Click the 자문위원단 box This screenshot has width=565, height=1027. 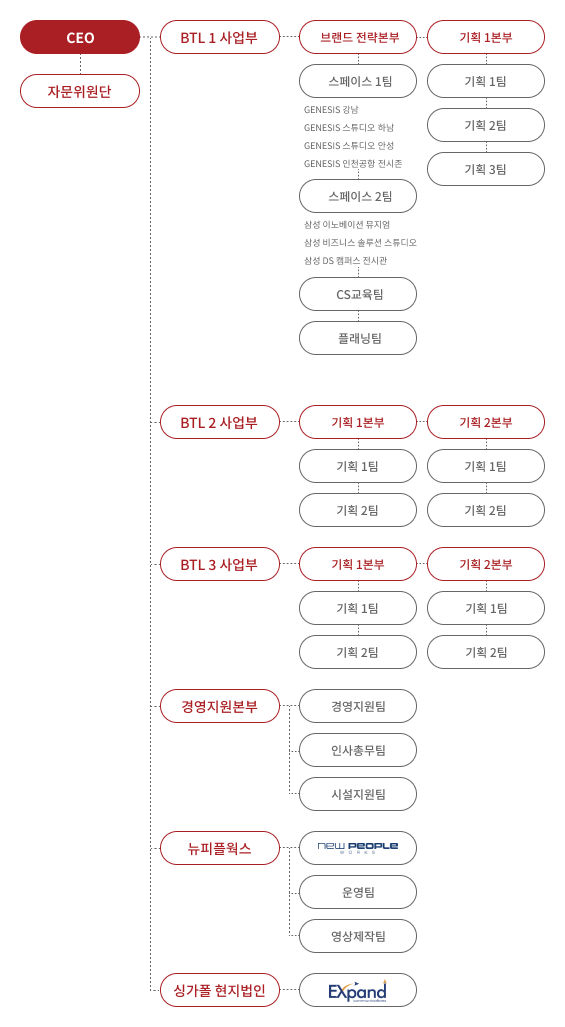(80, 91)
